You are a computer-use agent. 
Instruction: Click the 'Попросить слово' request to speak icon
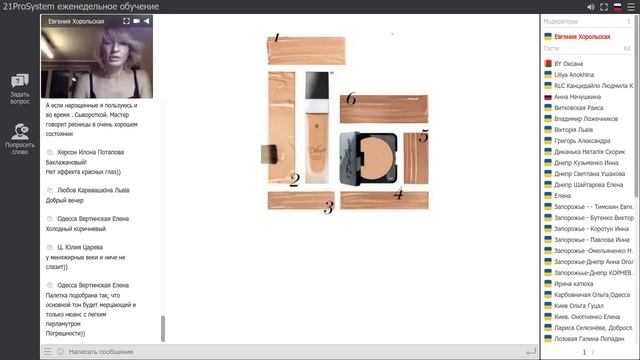pos(20,131)
